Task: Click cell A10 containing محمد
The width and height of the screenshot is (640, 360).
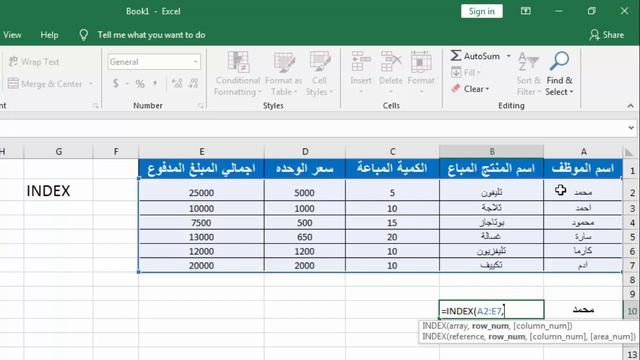Action: pyautogui.click(x=583, y=310)
